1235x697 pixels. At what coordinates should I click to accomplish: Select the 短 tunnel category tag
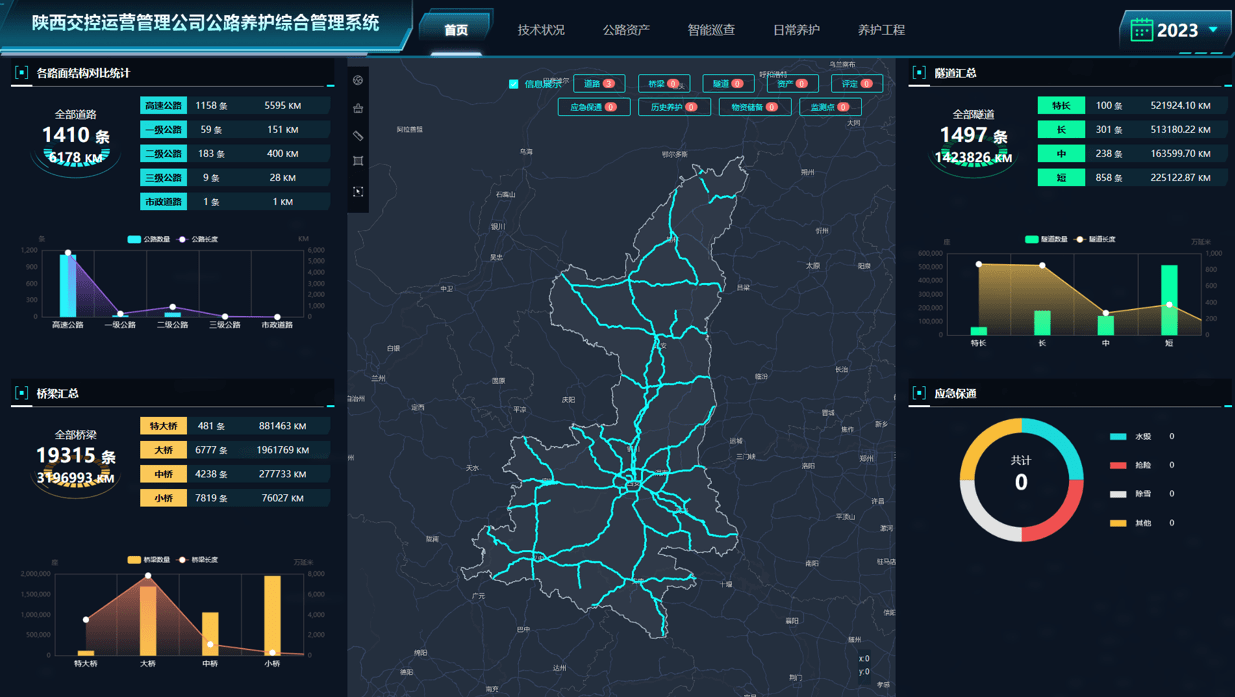pyautogui.click(x=1061, y=177)
